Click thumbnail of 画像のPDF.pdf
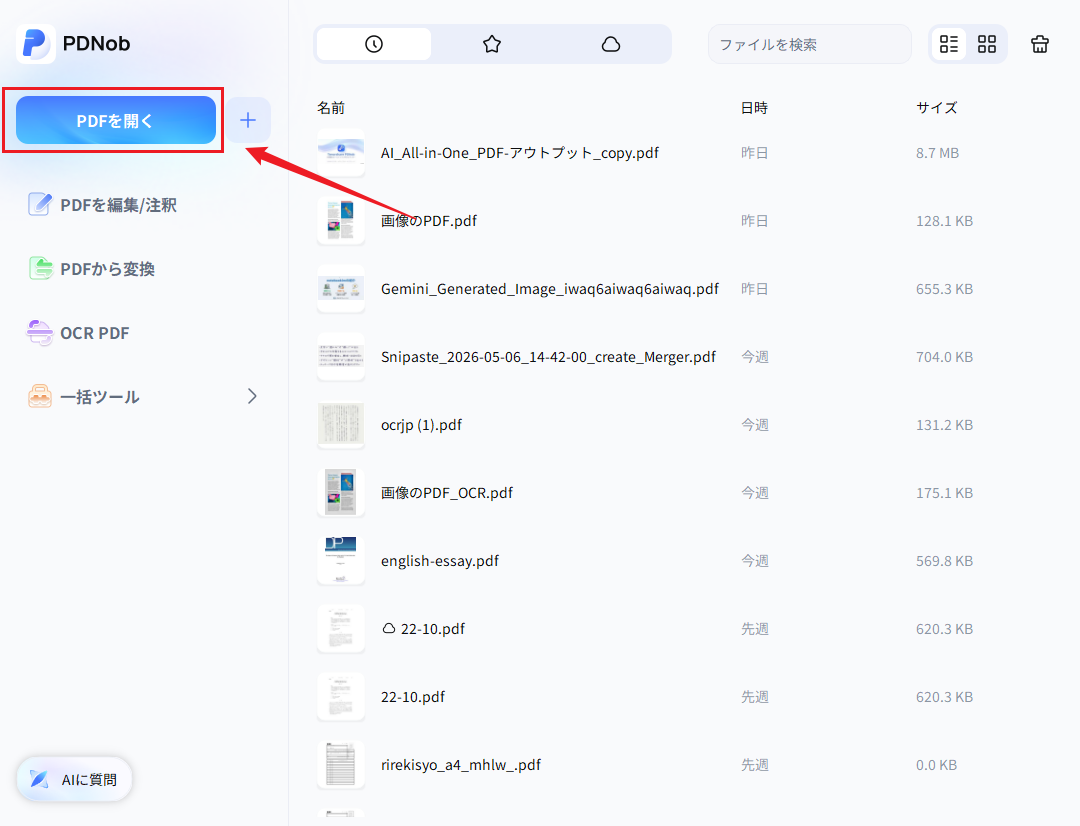The width and height of the screenshot is (1080, 826). (341, 220)
